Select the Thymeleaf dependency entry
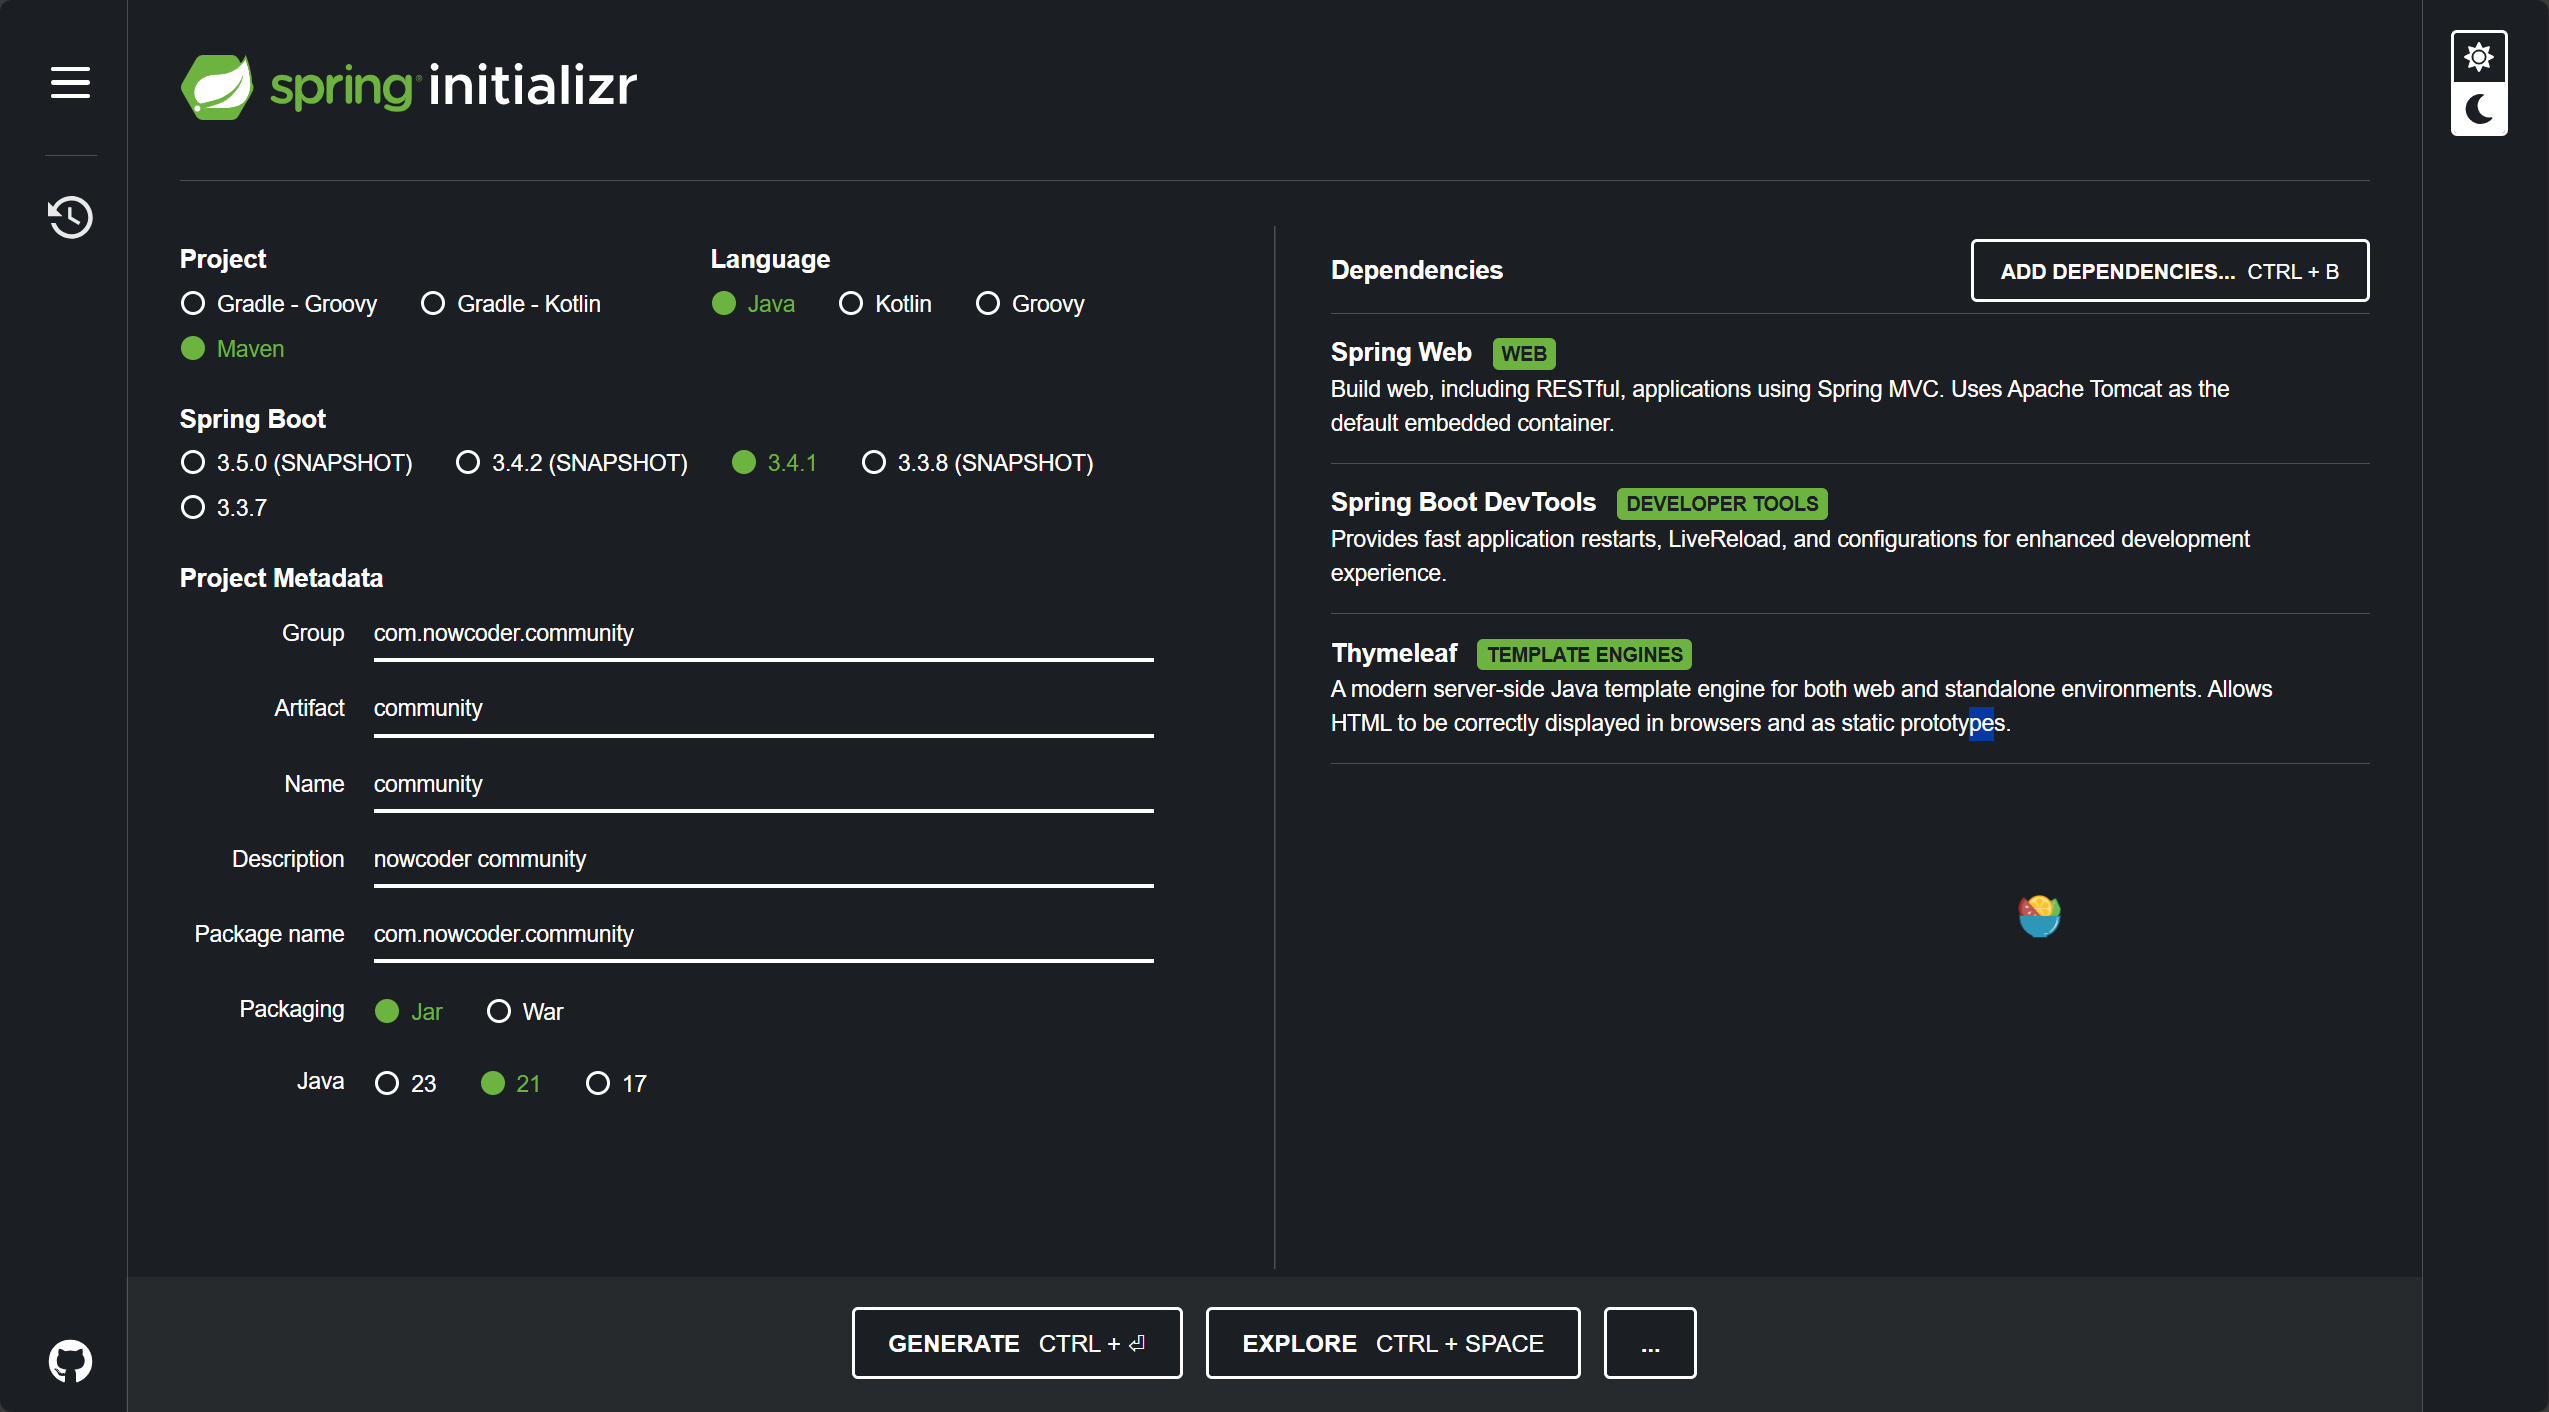 pyautogui.click(x=1394, y=653)
